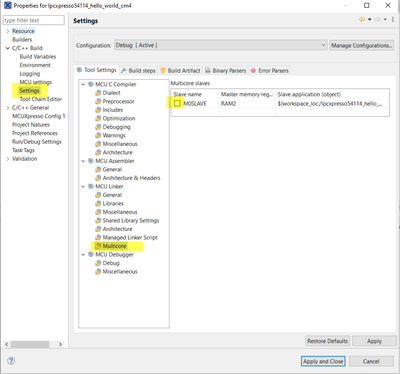
Task: Click Restore Defaults button
Action: [x=327, y=341]
